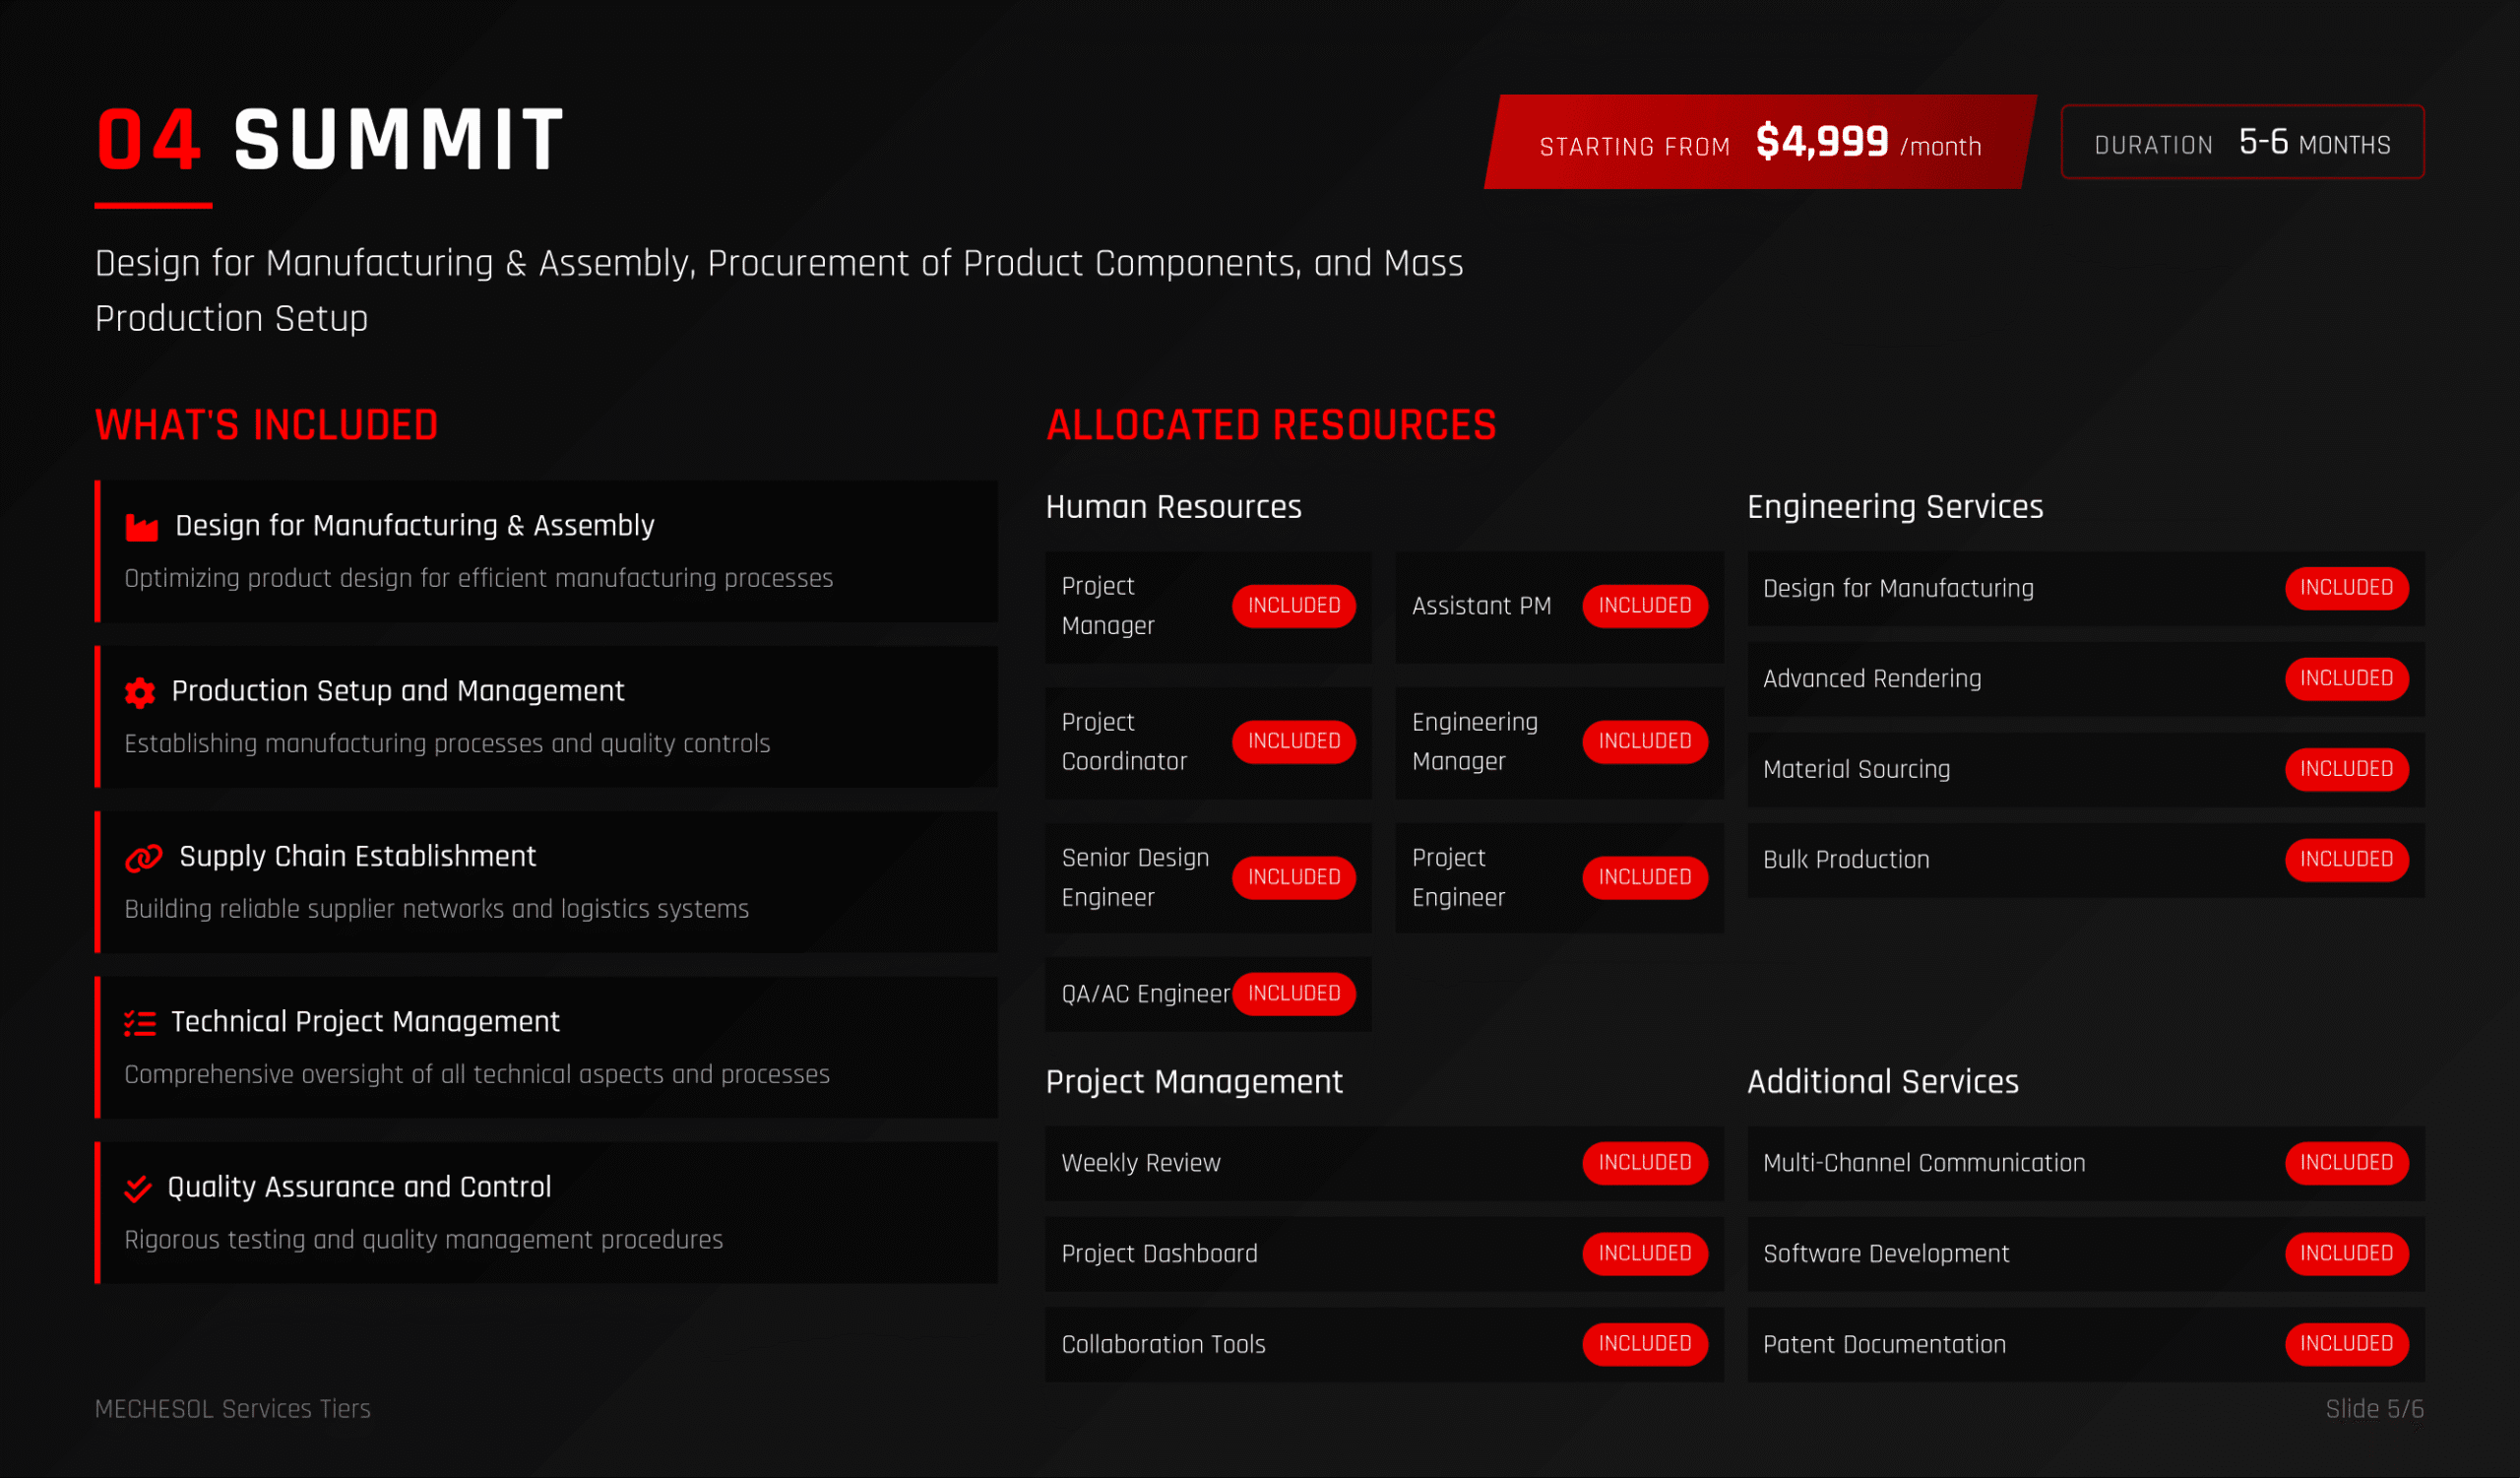Click the Slide 5/6 page indicator
Screen dimensions: 2520x1478
[x=2373, y=1409]
